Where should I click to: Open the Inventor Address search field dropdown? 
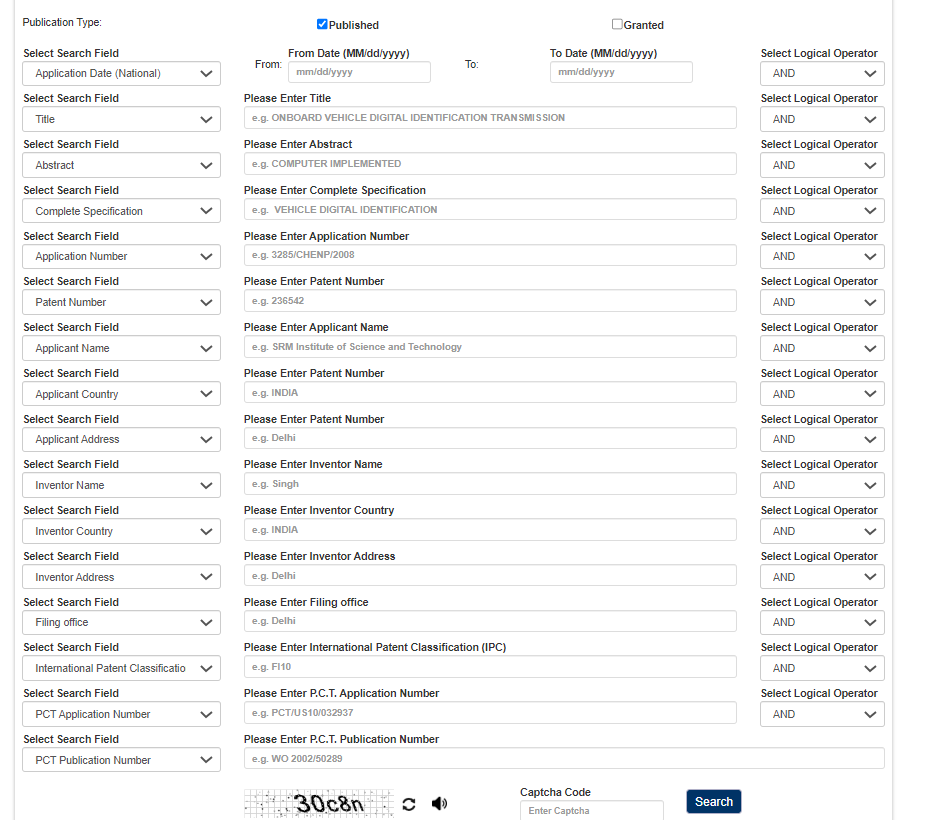(x=122, y=577)
